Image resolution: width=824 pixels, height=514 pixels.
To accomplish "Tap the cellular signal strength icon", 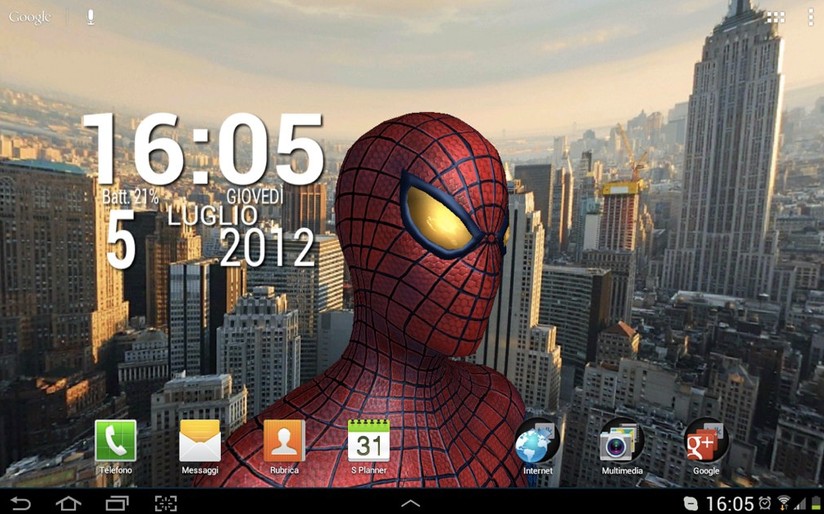I will [800, 503].
